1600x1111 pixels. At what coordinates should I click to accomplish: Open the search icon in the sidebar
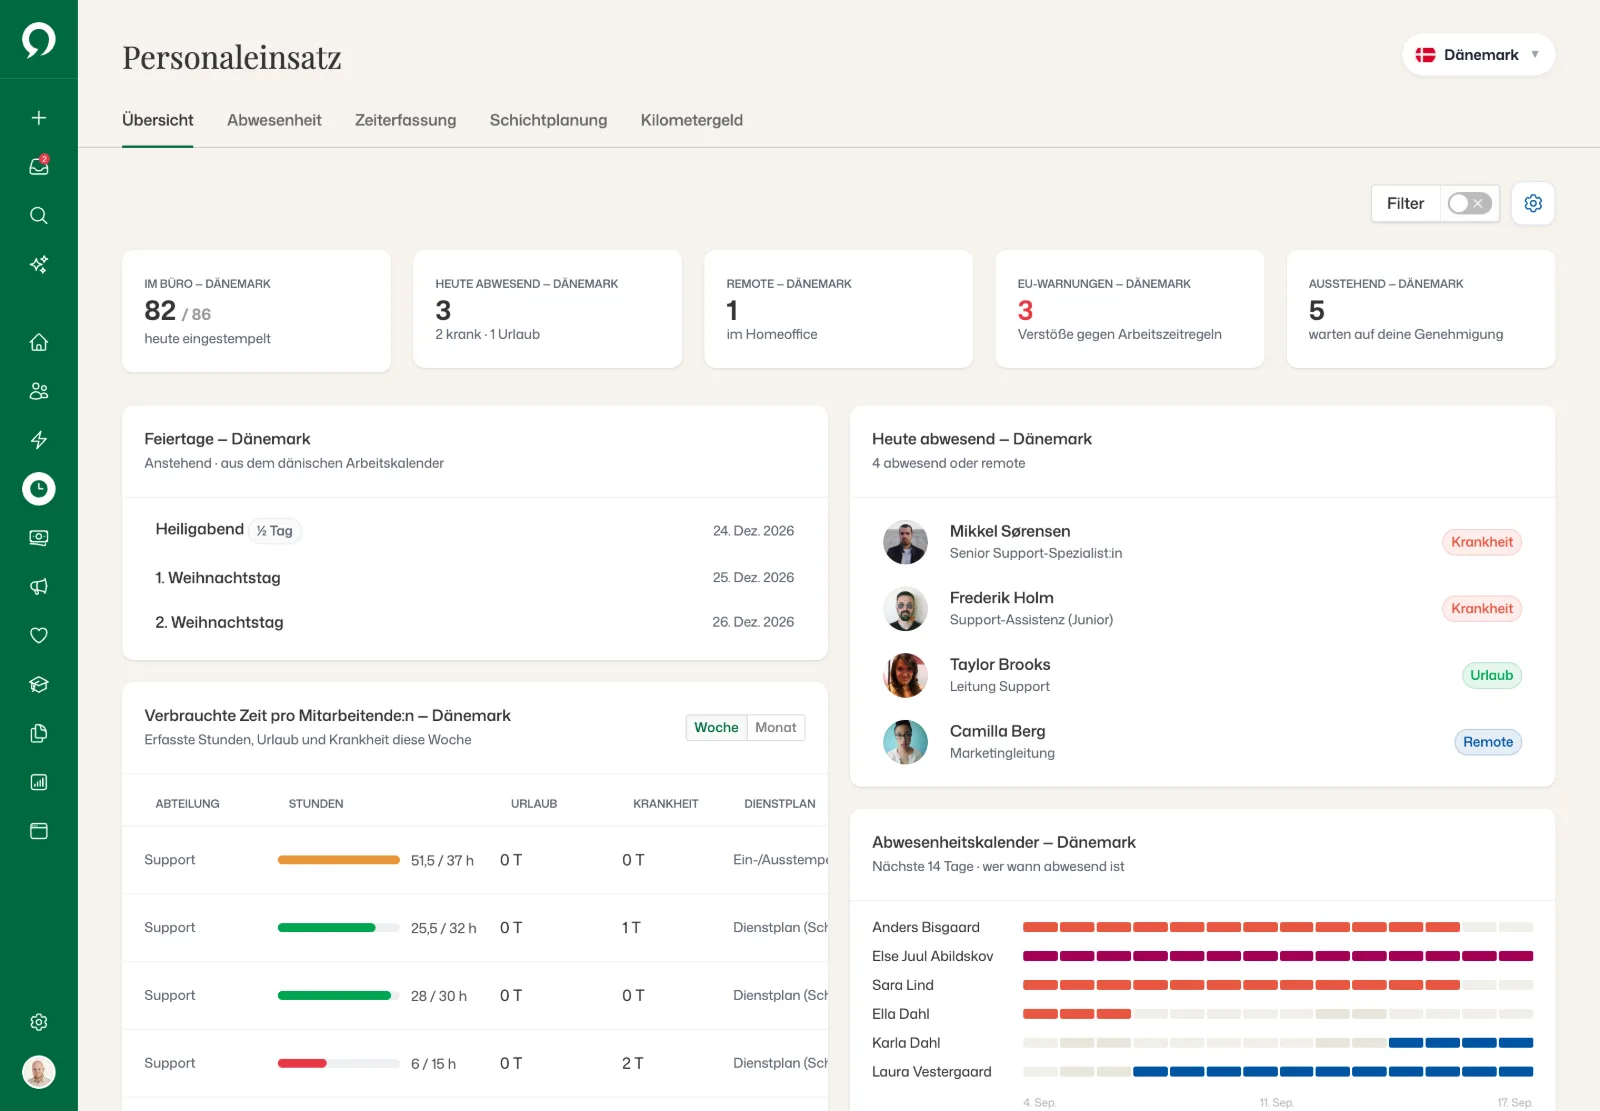click(39, 216)
